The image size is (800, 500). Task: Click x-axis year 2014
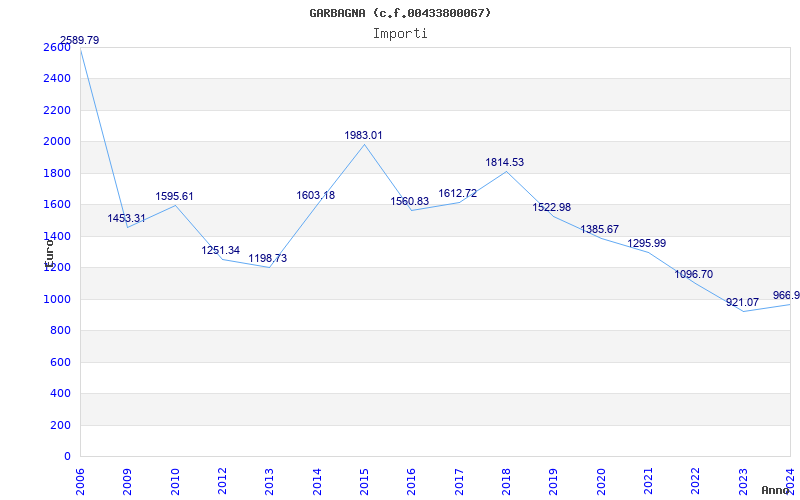tap(317, 481)
